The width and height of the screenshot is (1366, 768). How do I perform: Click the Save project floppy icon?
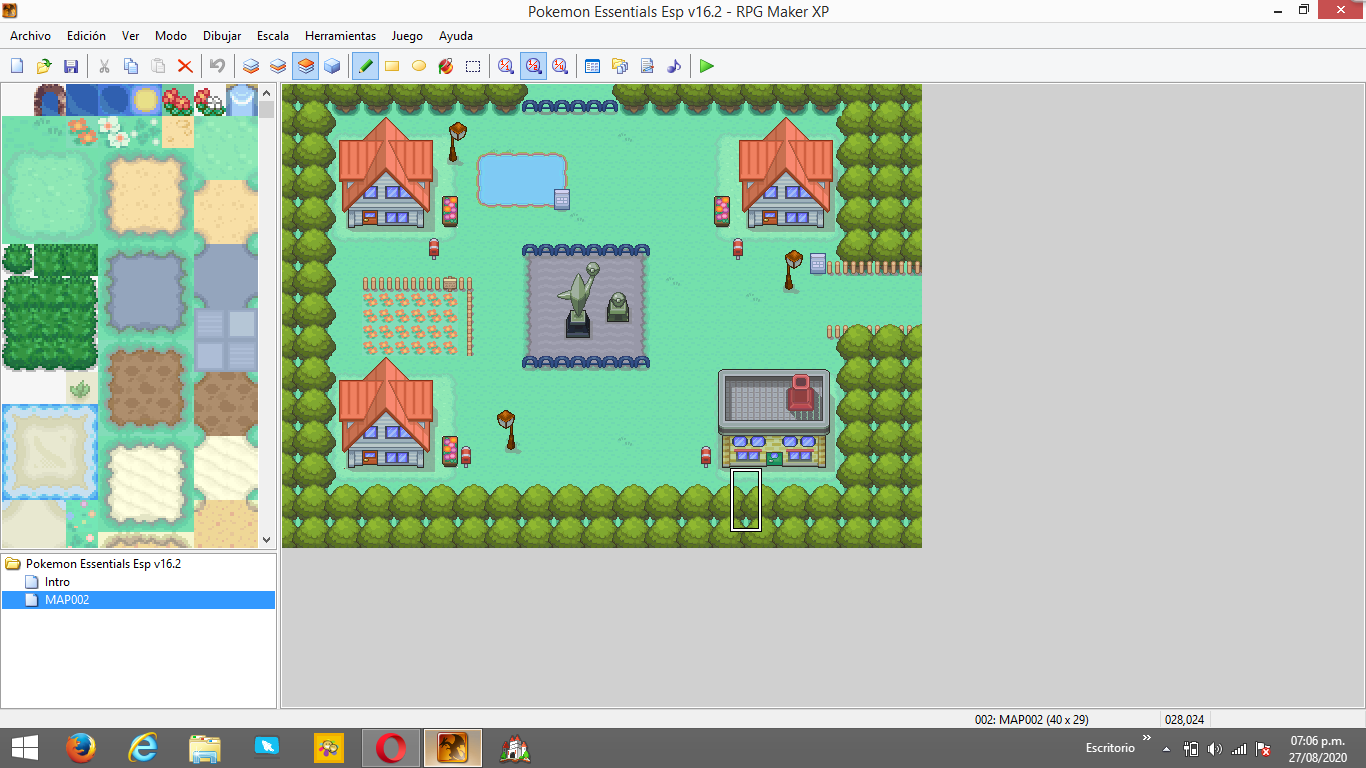click(71, 66)
